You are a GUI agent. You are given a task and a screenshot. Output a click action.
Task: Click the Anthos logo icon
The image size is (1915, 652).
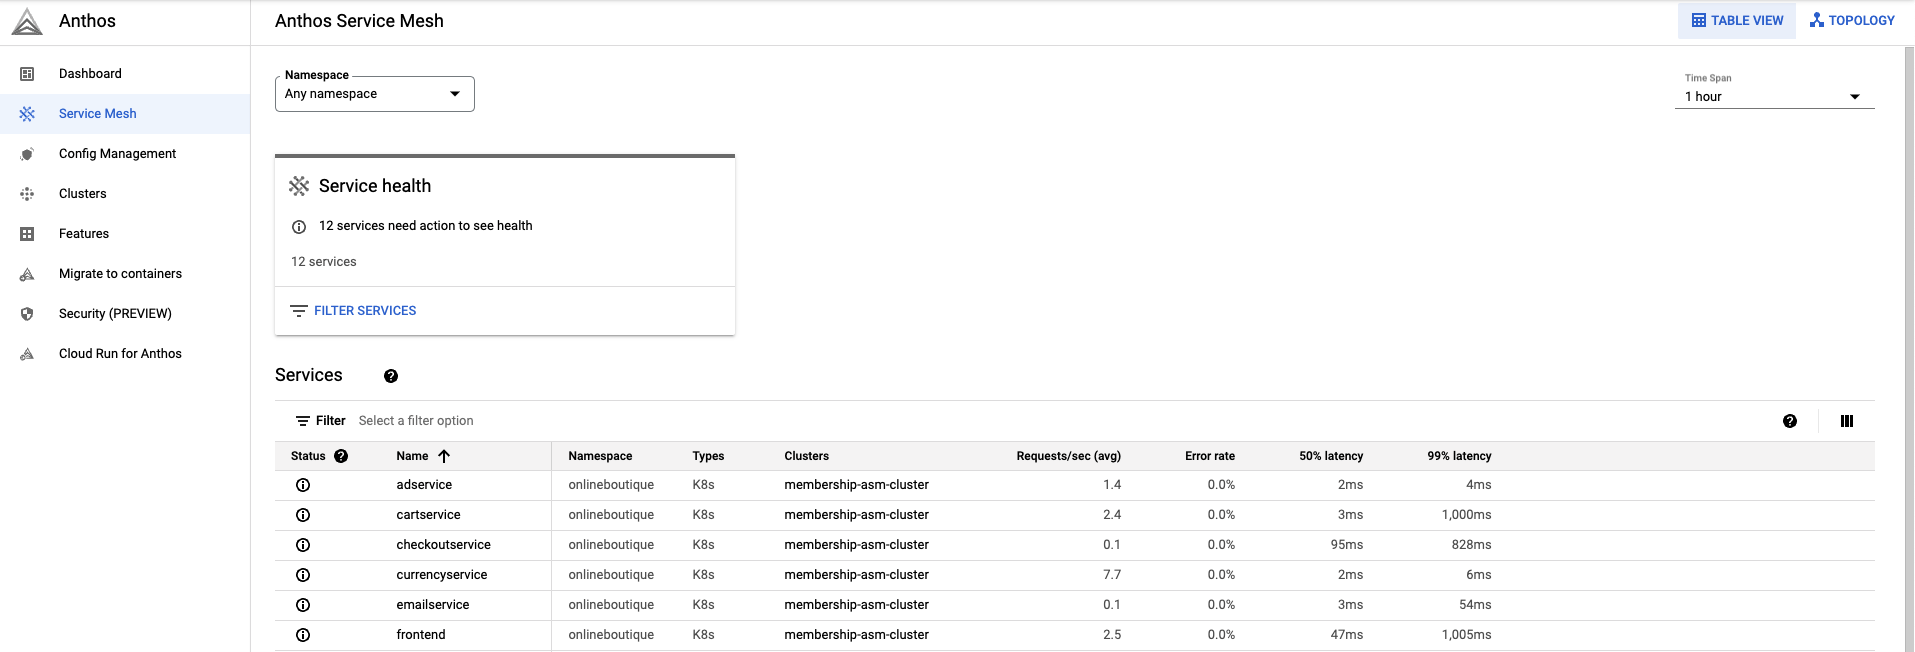(27, 21)
